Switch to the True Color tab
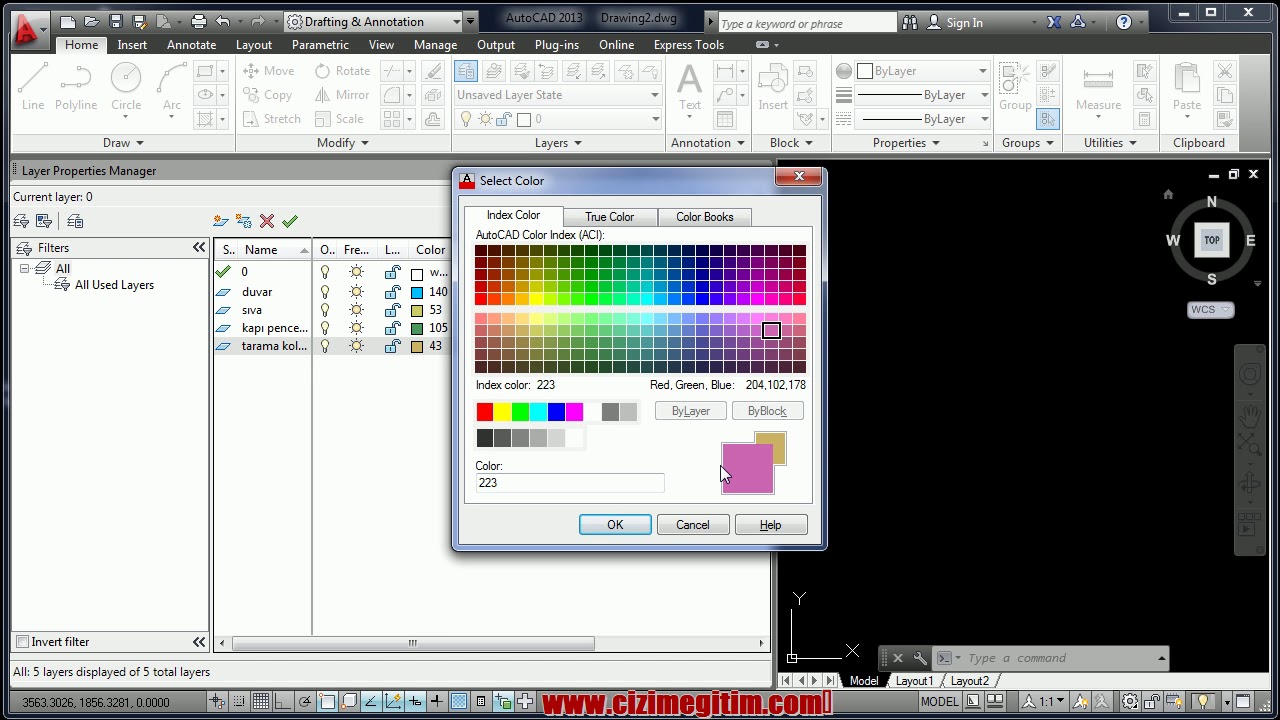Image resolution: width=1280 pixels, height=720 pixels. point(609,217)
